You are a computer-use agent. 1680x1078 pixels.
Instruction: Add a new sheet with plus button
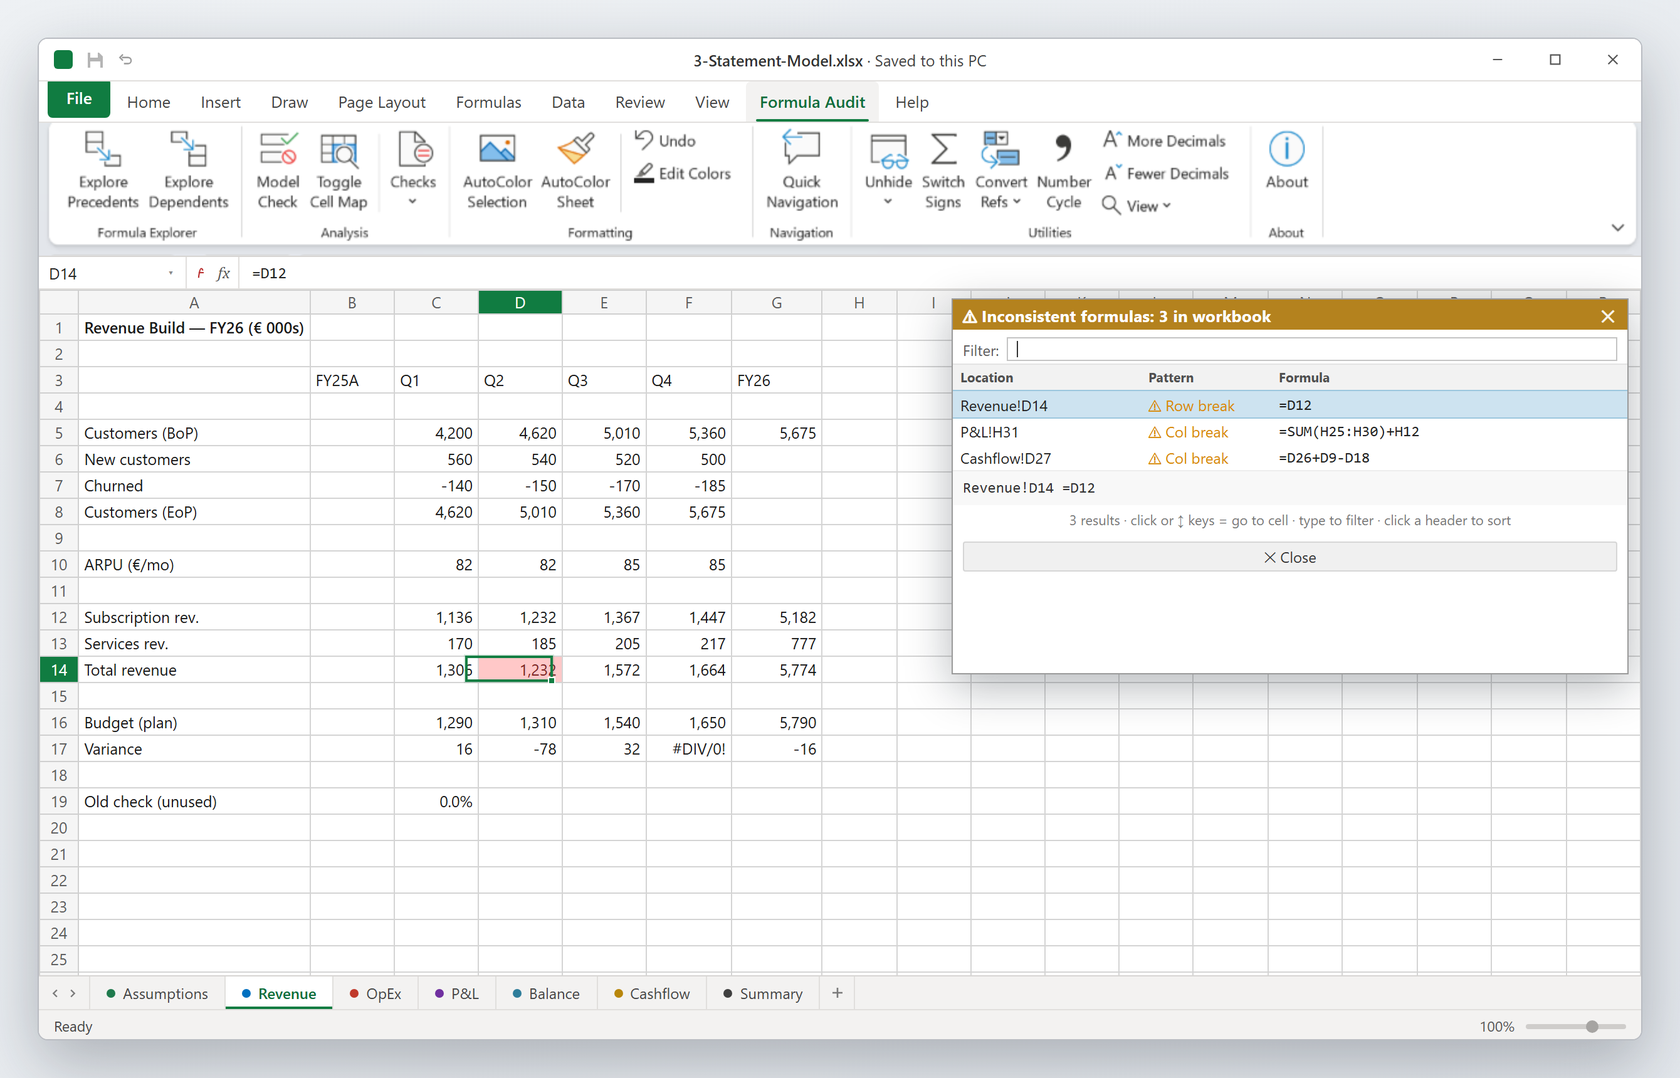[837, 993]
